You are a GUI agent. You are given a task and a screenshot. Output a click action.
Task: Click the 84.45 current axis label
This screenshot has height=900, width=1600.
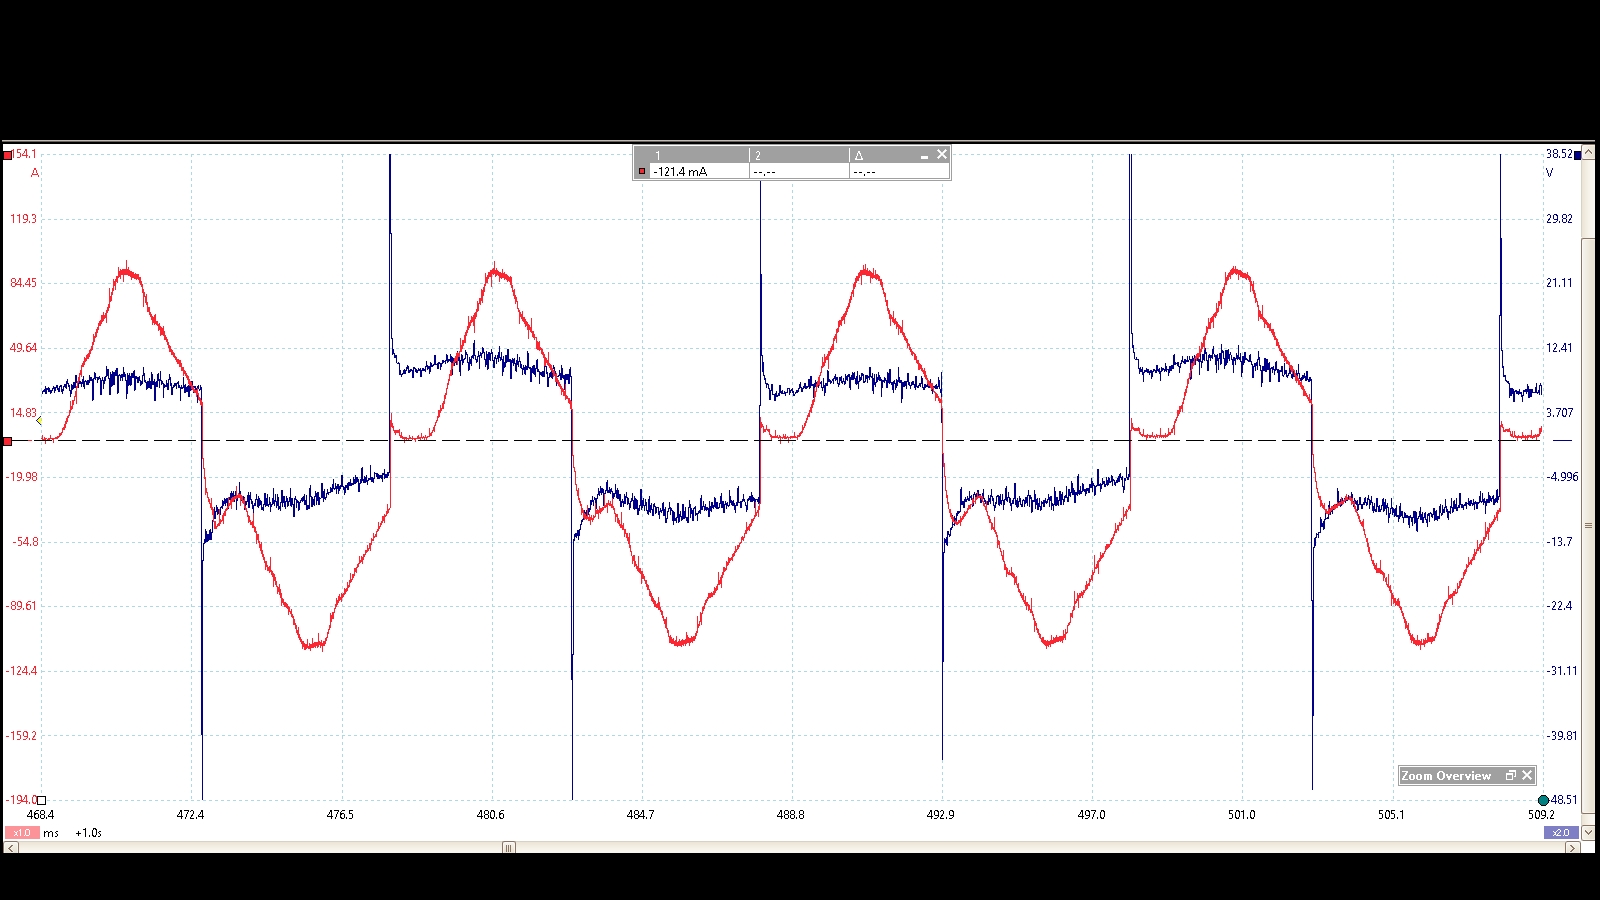click(23, 283)
